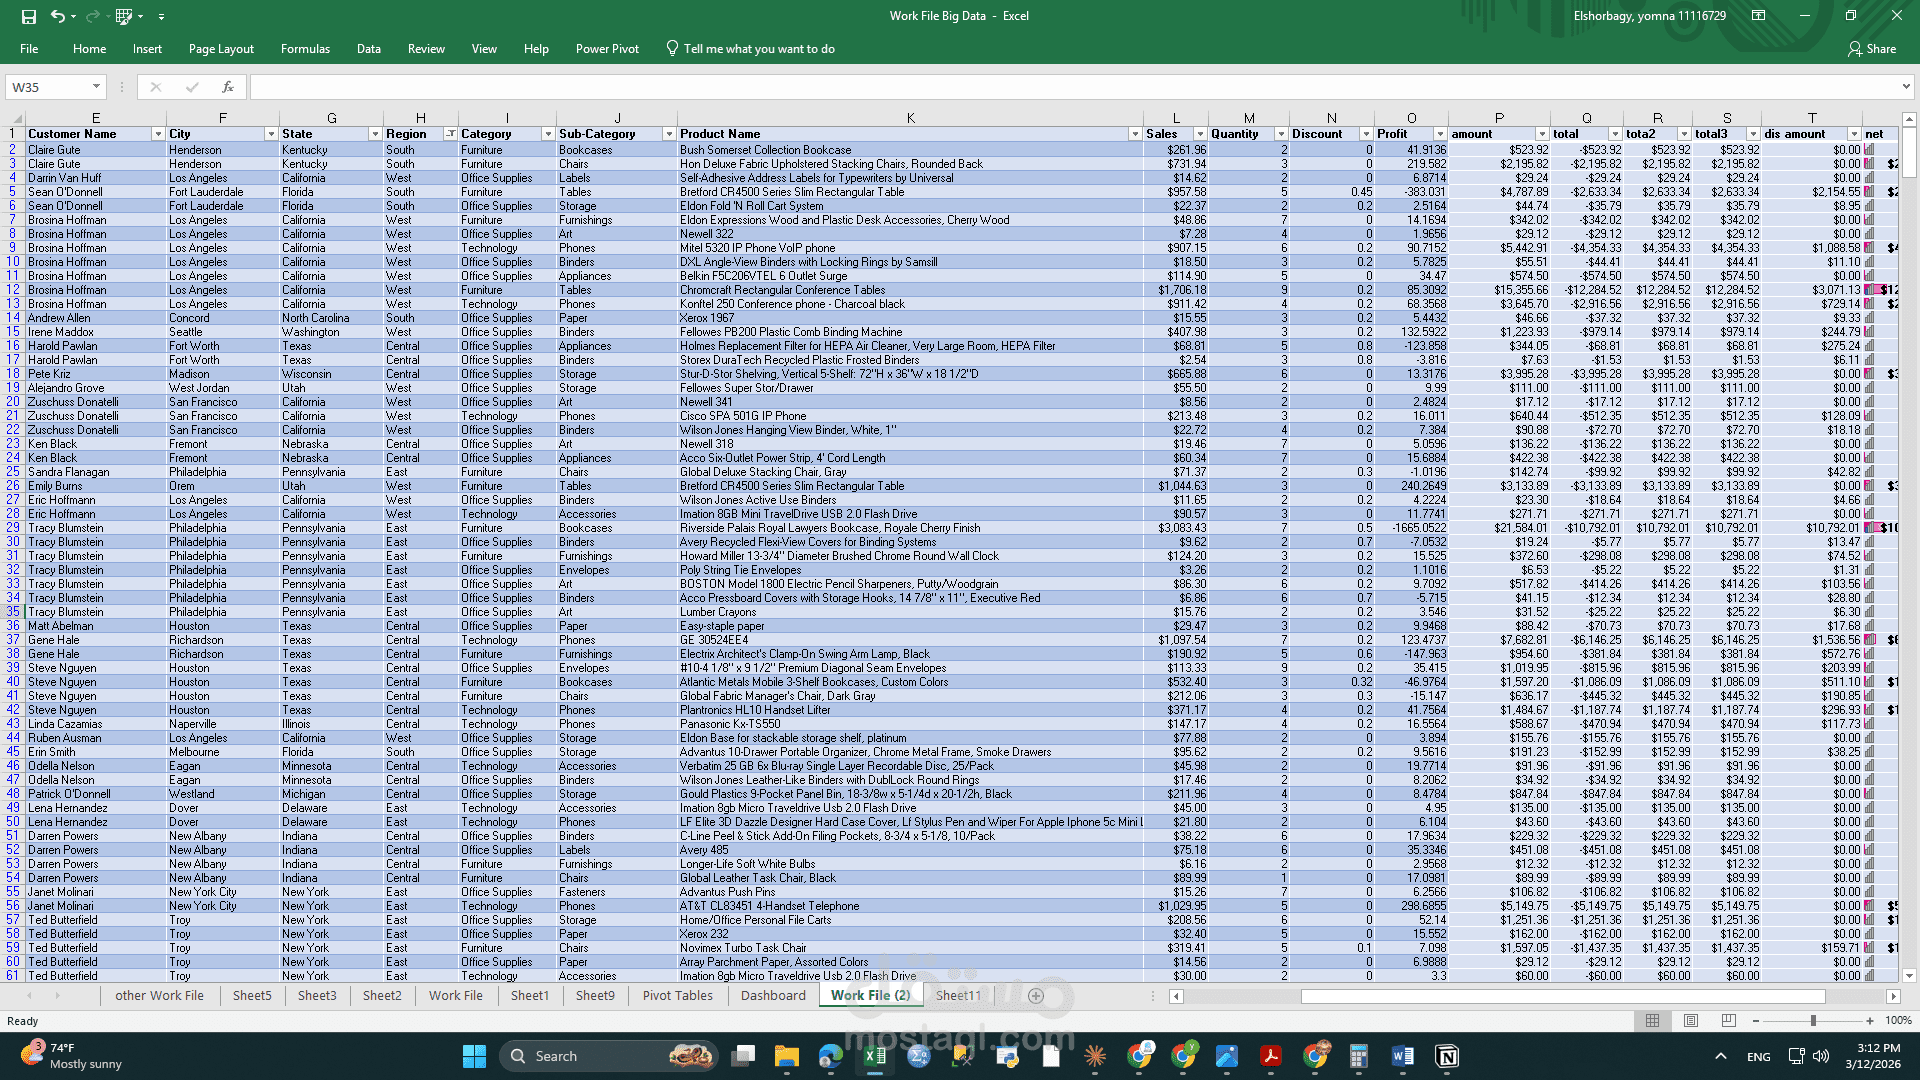This screenshot has width=1920, height=1080.
Task: Open the Power Pivot ribbon tab
Action: point(606,49)
